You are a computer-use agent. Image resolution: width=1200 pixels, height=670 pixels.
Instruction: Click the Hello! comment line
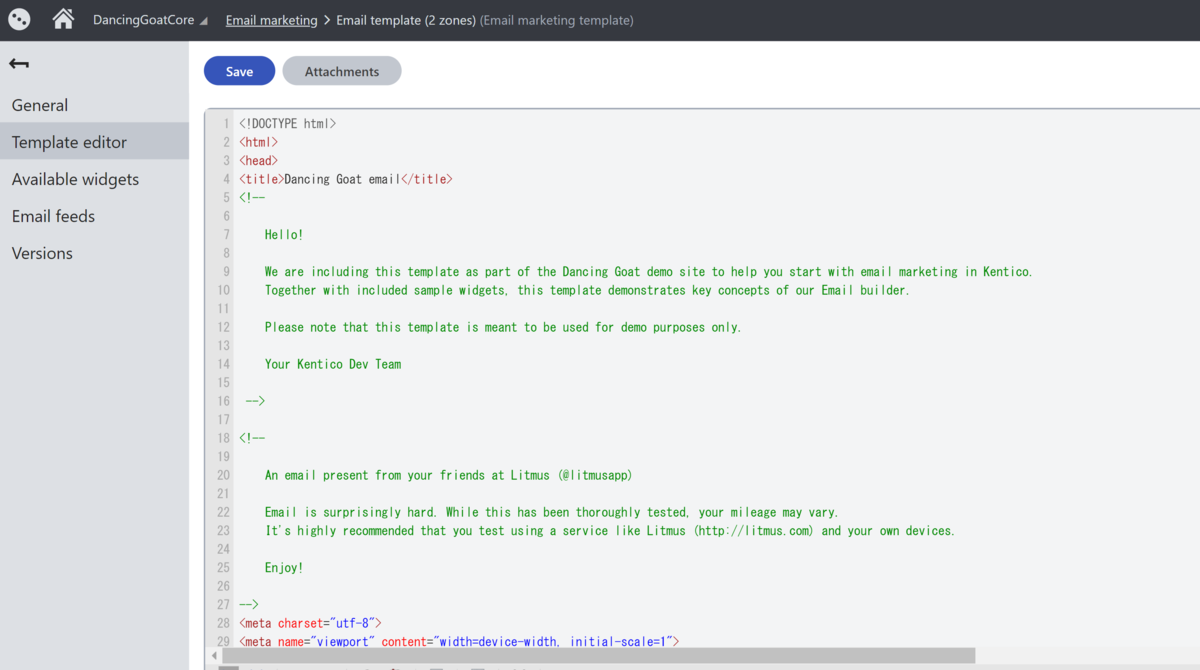click(x=284, y=235)
